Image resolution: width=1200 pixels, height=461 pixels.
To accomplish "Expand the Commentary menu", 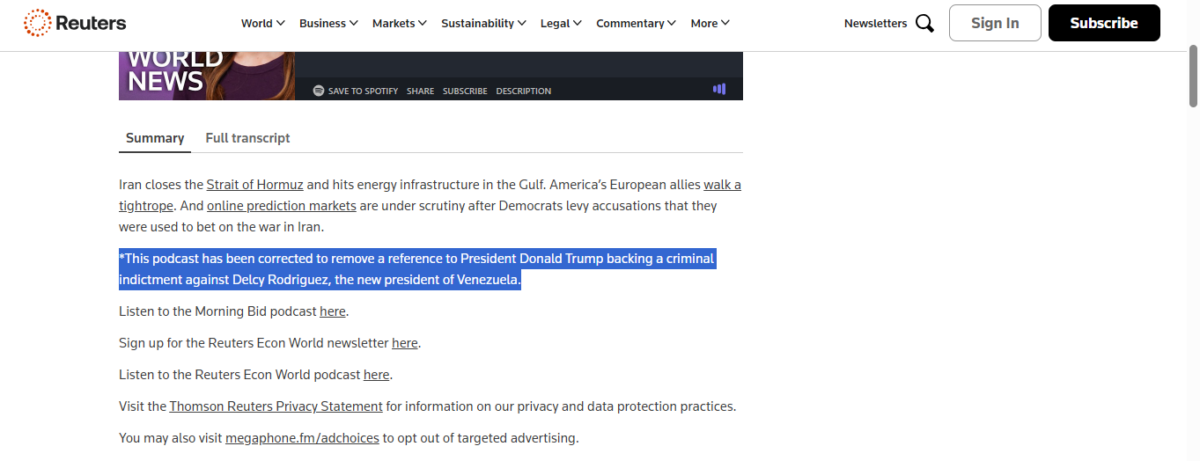I will pyautogui.click(x=636, y=23).
